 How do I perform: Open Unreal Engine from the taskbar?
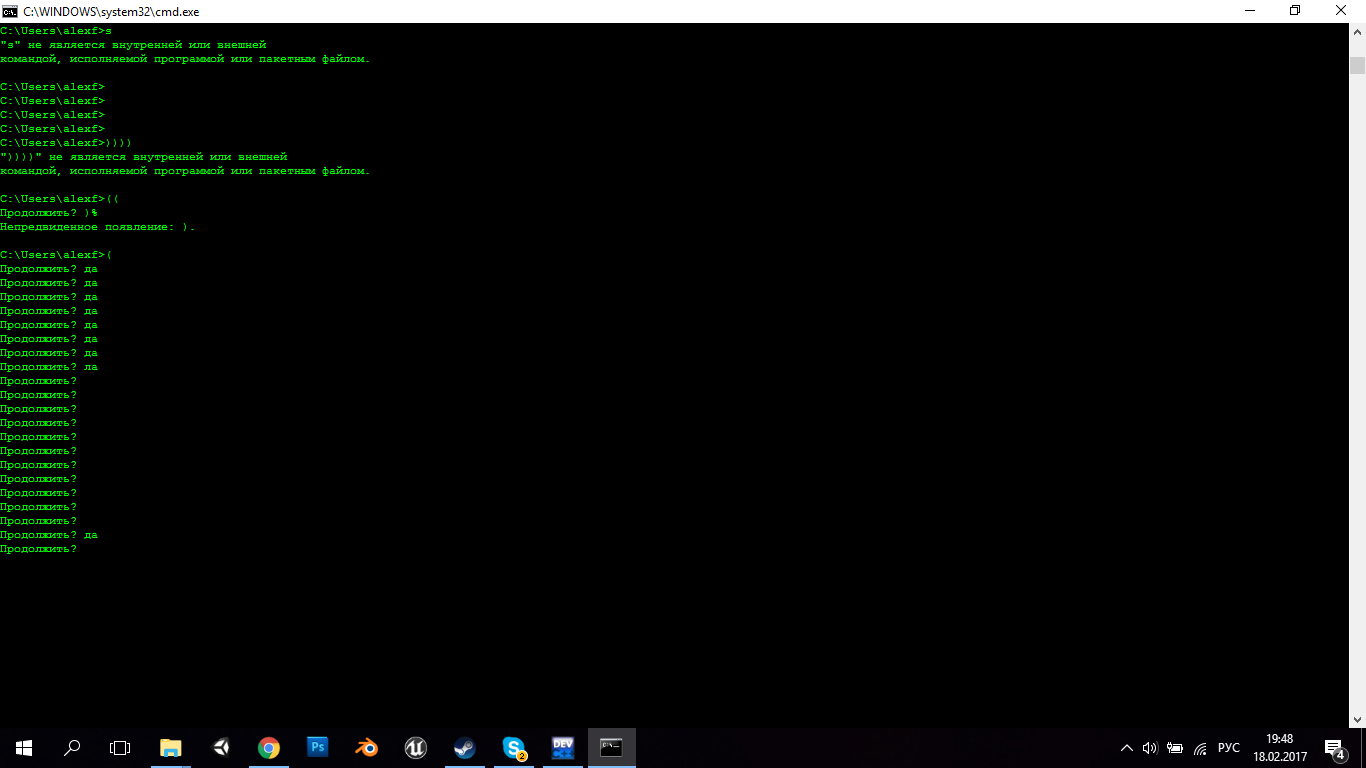click(416, 747)
